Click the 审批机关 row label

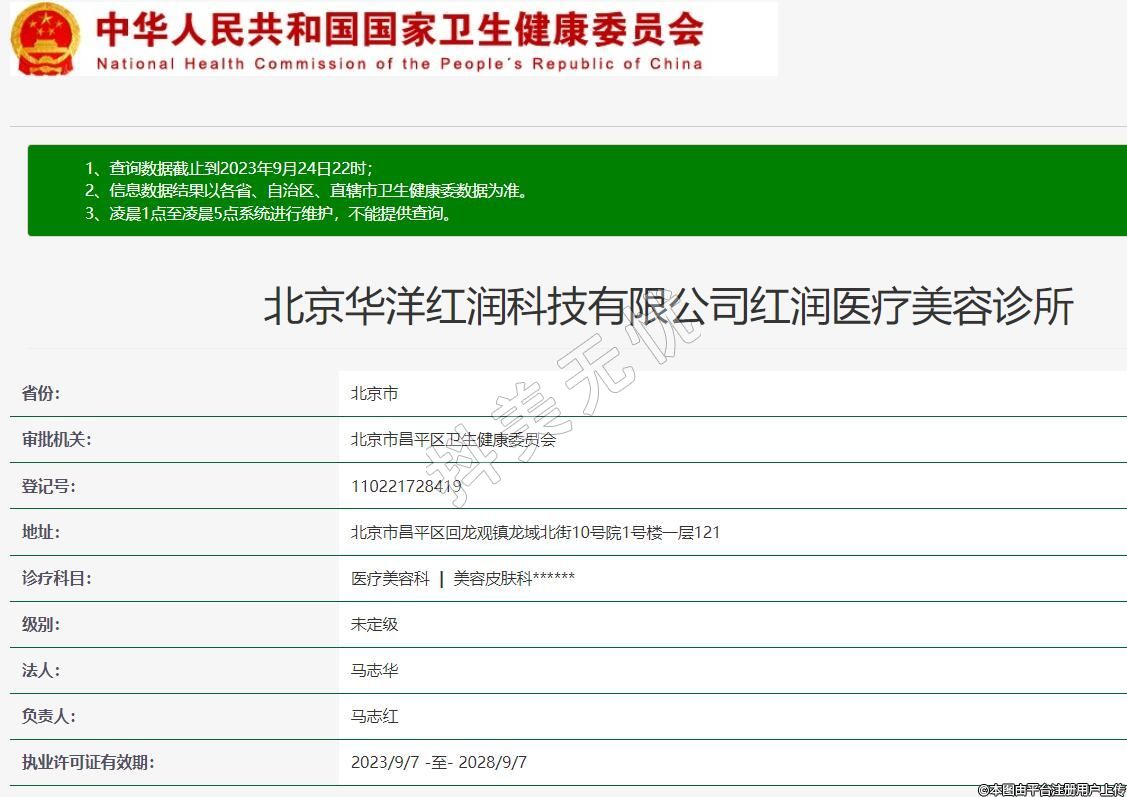(x=56, y=440)
